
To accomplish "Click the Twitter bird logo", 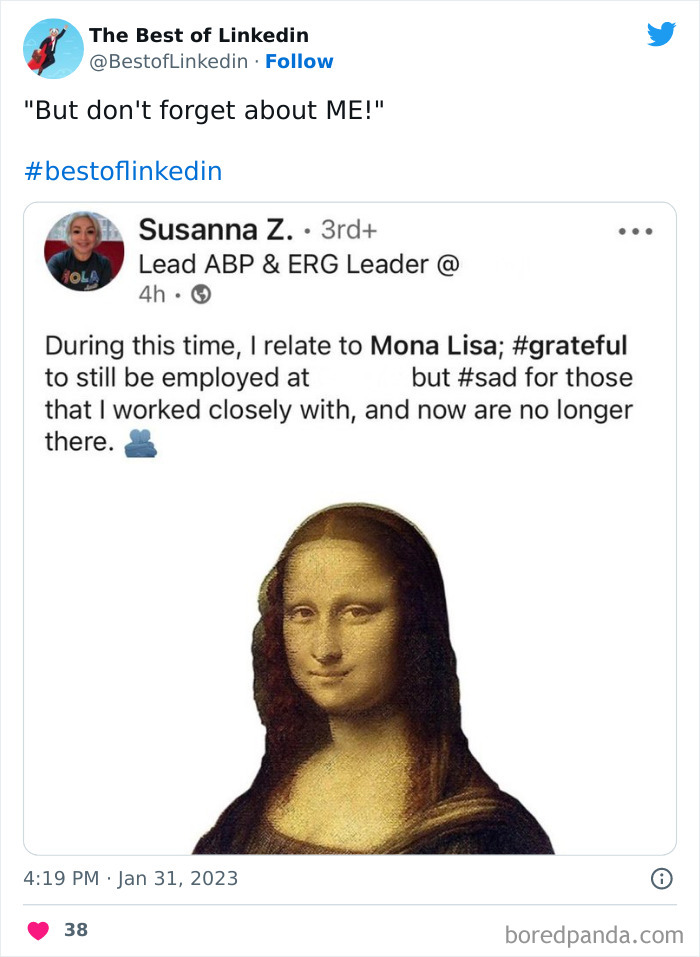I will pos(662,33).
